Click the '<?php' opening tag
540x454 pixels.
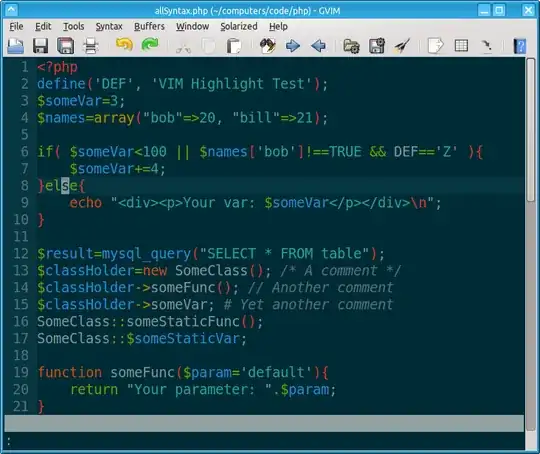pyautogui.click(x=58, y=67)
